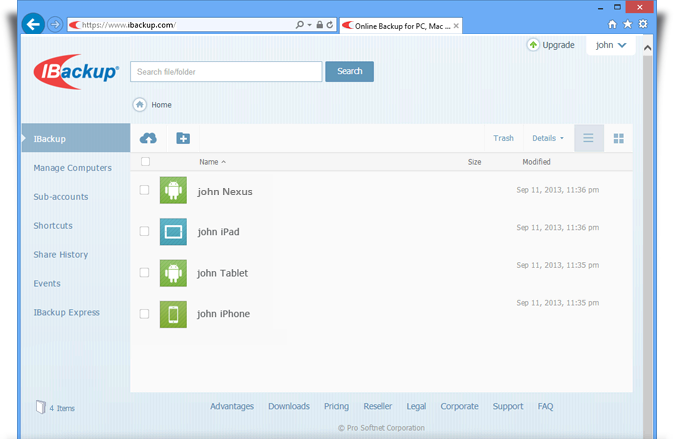Click the Size column header

[x=475, y=162]
